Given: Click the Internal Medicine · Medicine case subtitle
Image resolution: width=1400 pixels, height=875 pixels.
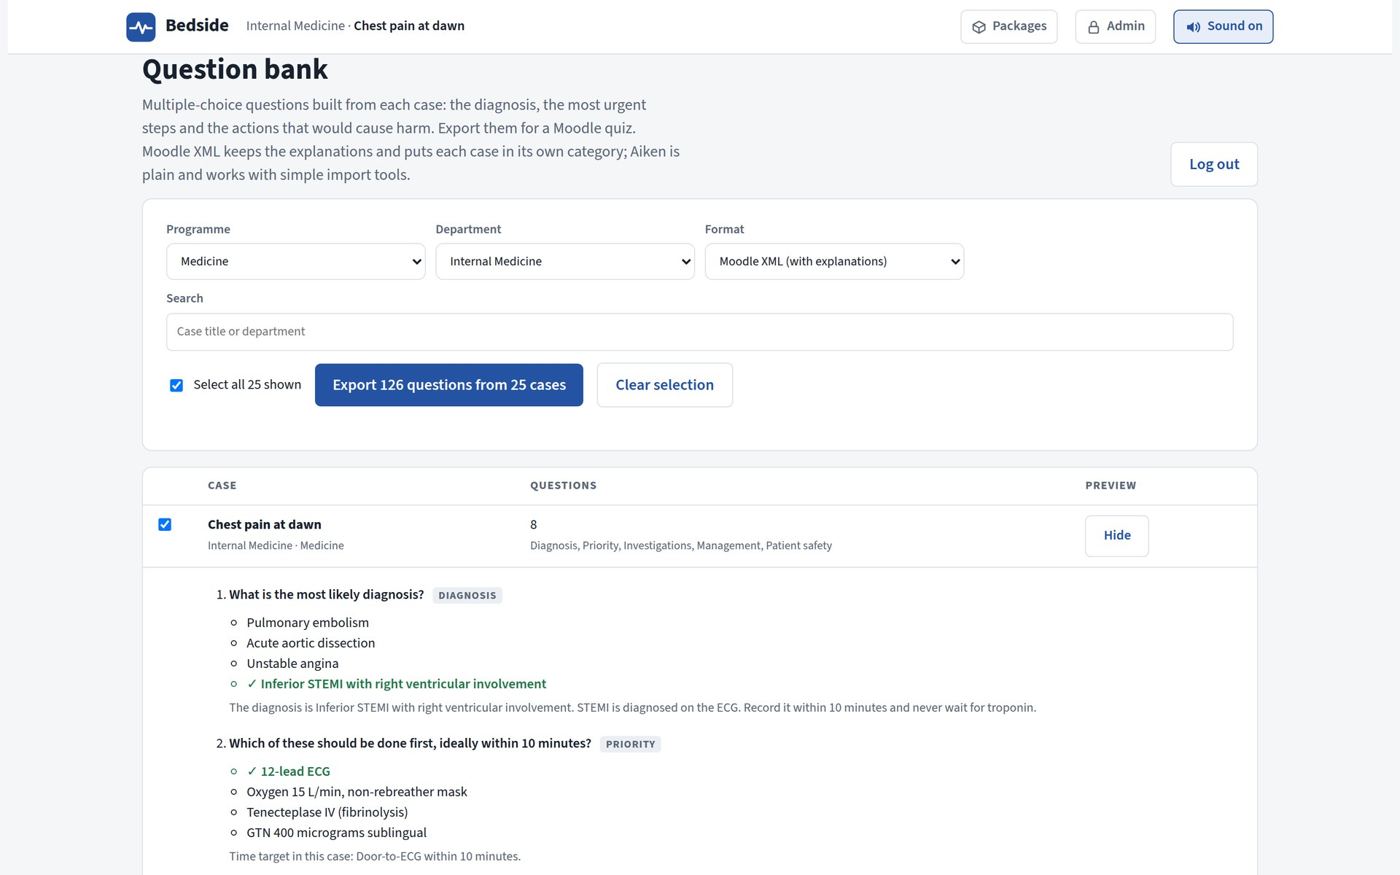Looking at the screenshot, I should tap(276, 546).
